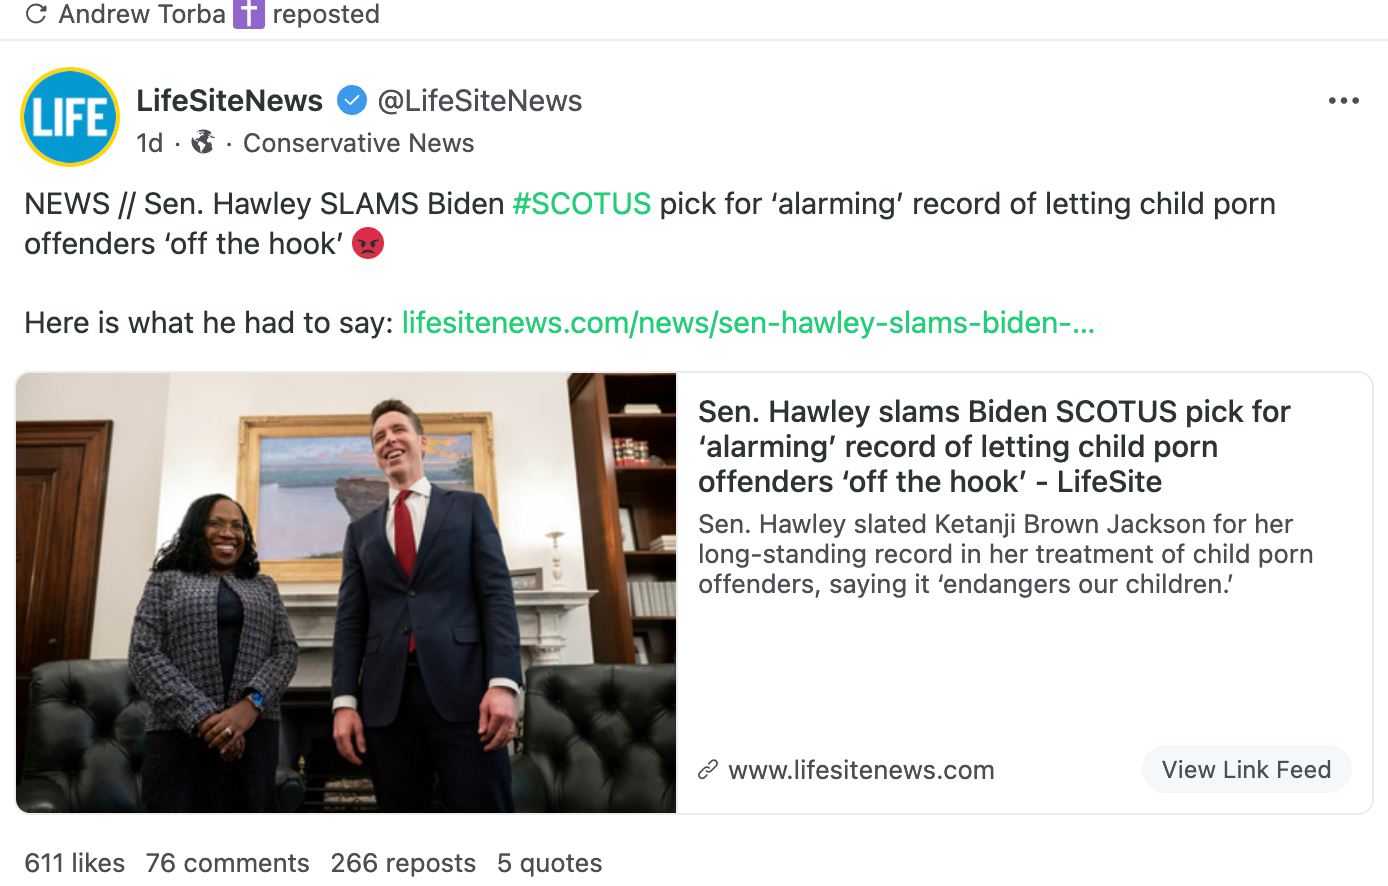Open the lifesitenews.com article URL in post
This screenshot has height=886, width=1388.
pyautogui.click(x=748, y=323)
